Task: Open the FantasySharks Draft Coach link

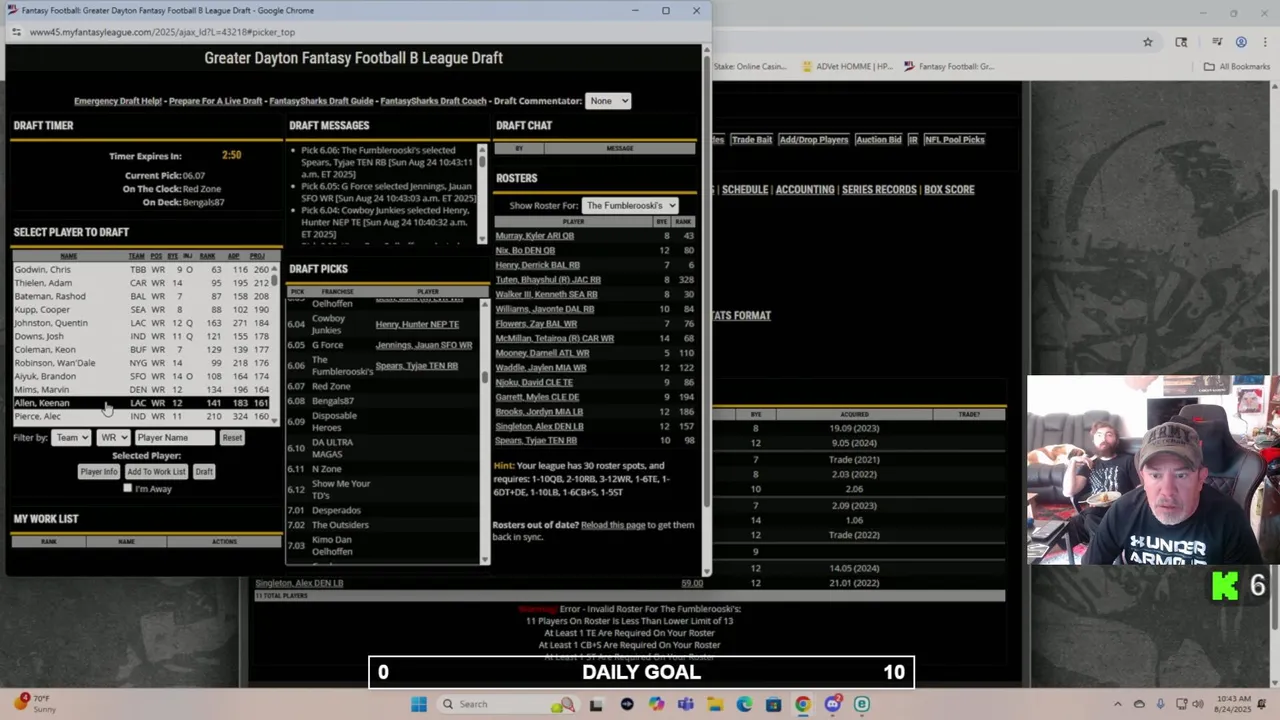Action: 434,101
